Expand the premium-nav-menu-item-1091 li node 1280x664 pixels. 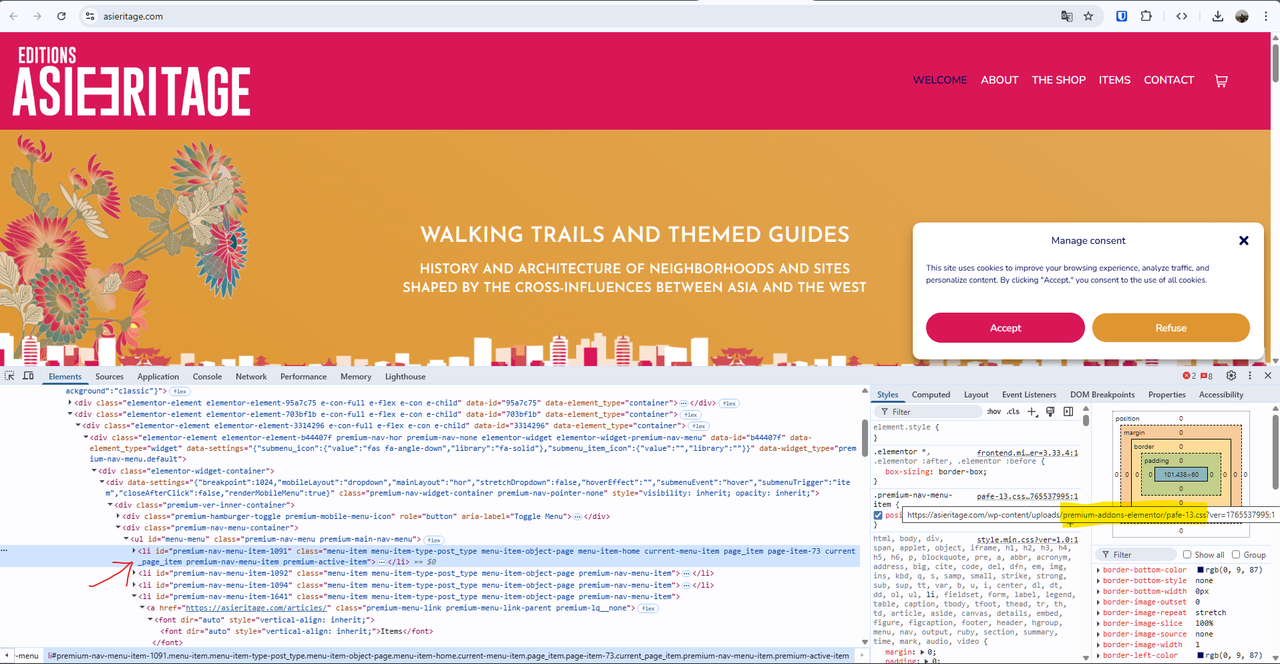(134, 551)
